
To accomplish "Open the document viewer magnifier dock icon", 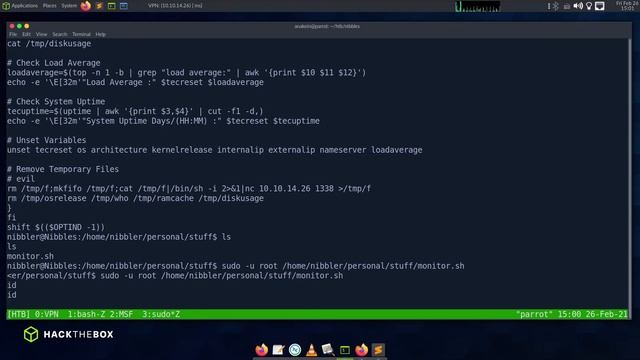I will (x=328, y=350).
